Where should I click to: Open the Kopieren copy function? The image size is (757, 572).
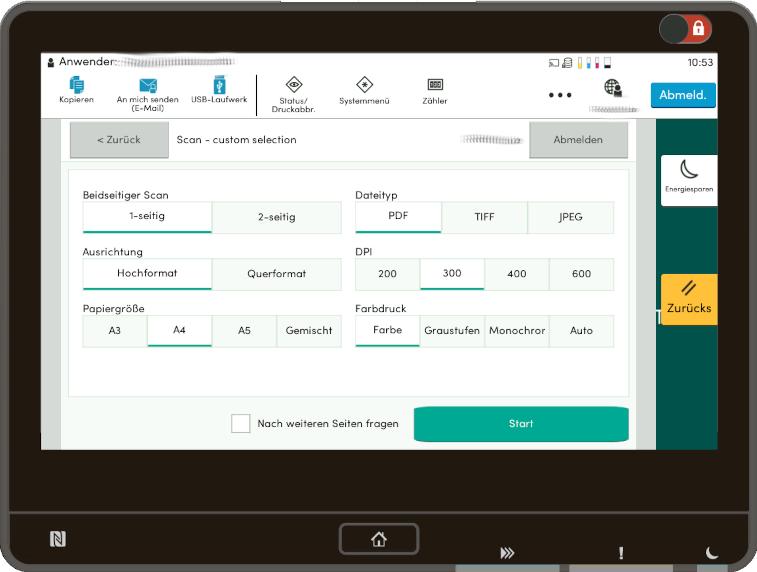point(76,90)
